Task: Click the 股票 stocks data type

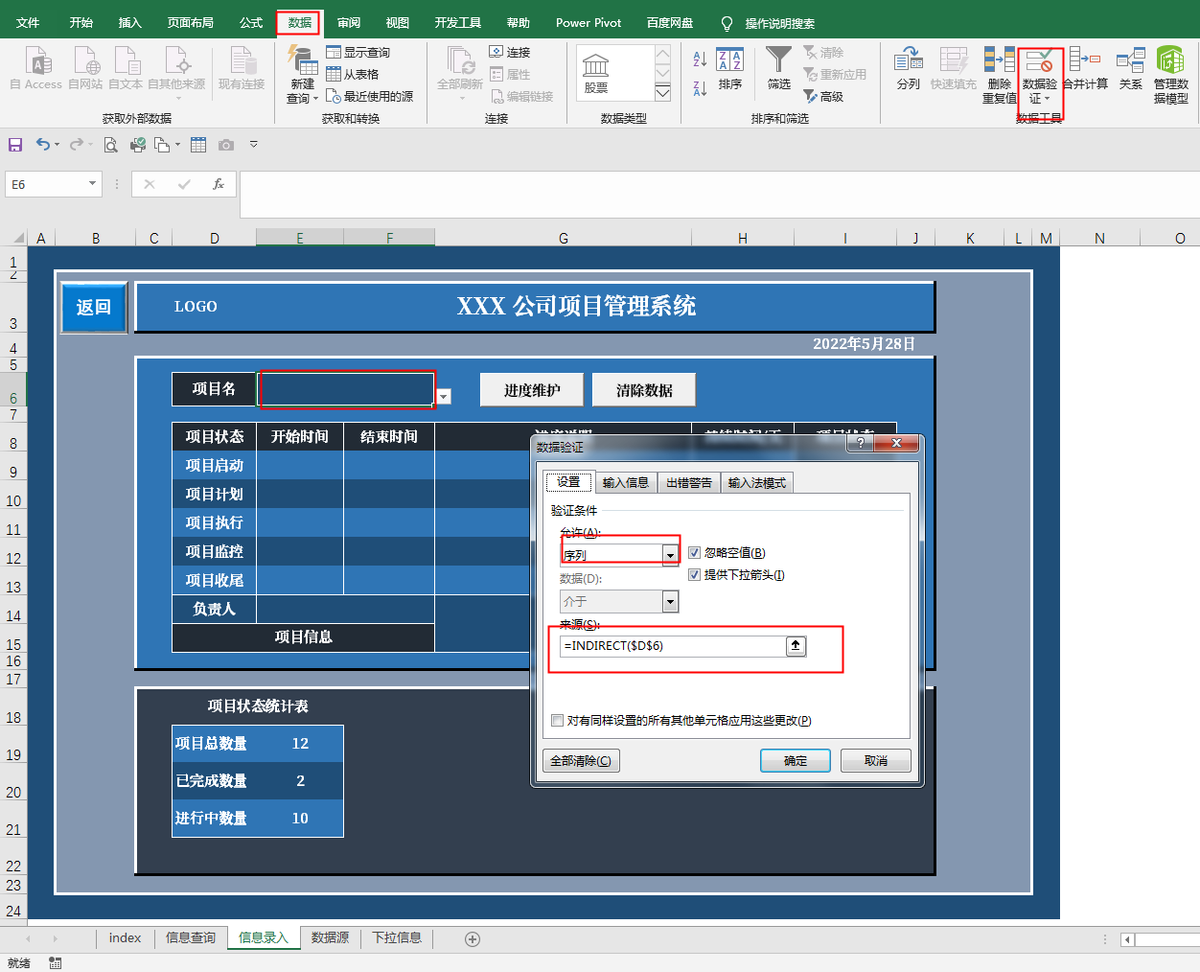Action: pos(597,73)
